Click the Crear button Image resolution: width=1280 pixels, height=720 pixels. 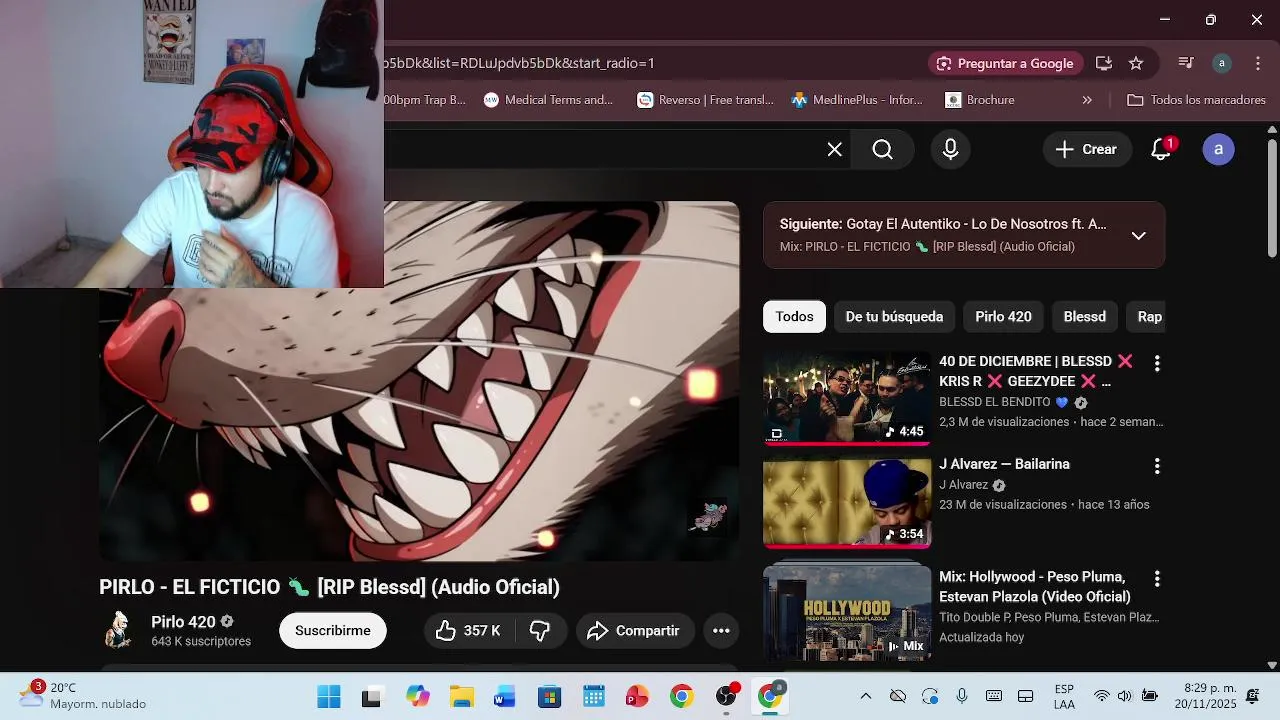coord(1087,149)
